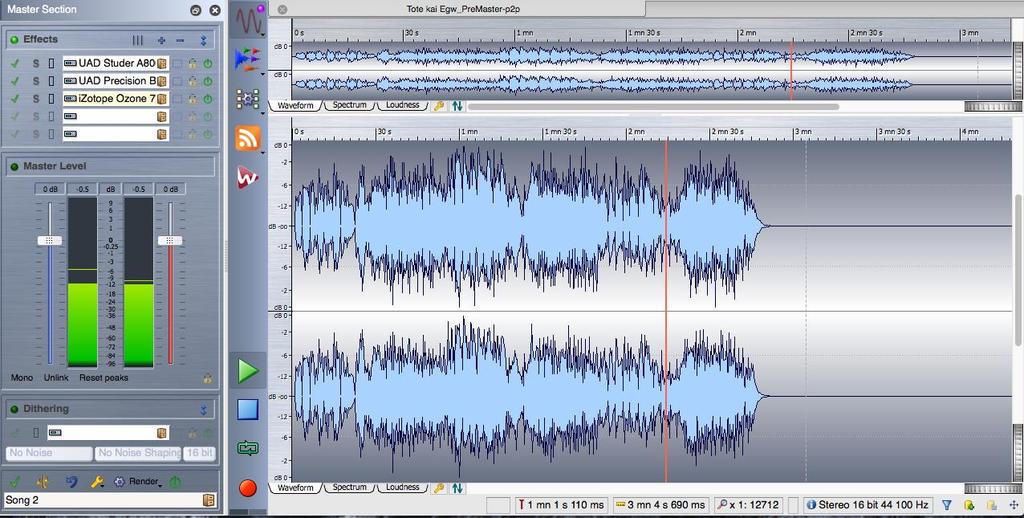This screenshot has width=1024, height=518.
Task: Open the yellow wrench settings in Render row
Action: click(97, 482)
